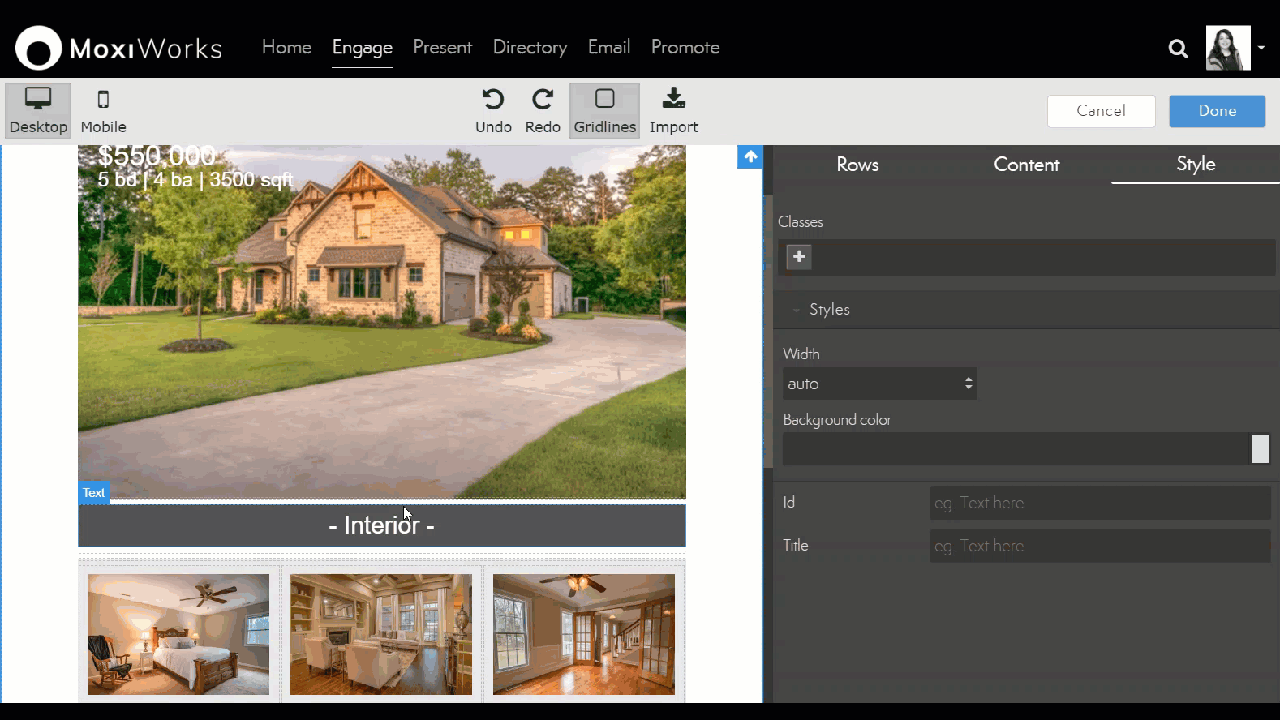Switch to Desktop preview mode
Image resolution: width=1280 pixels, height=720 pixels.
pos(38,110)
